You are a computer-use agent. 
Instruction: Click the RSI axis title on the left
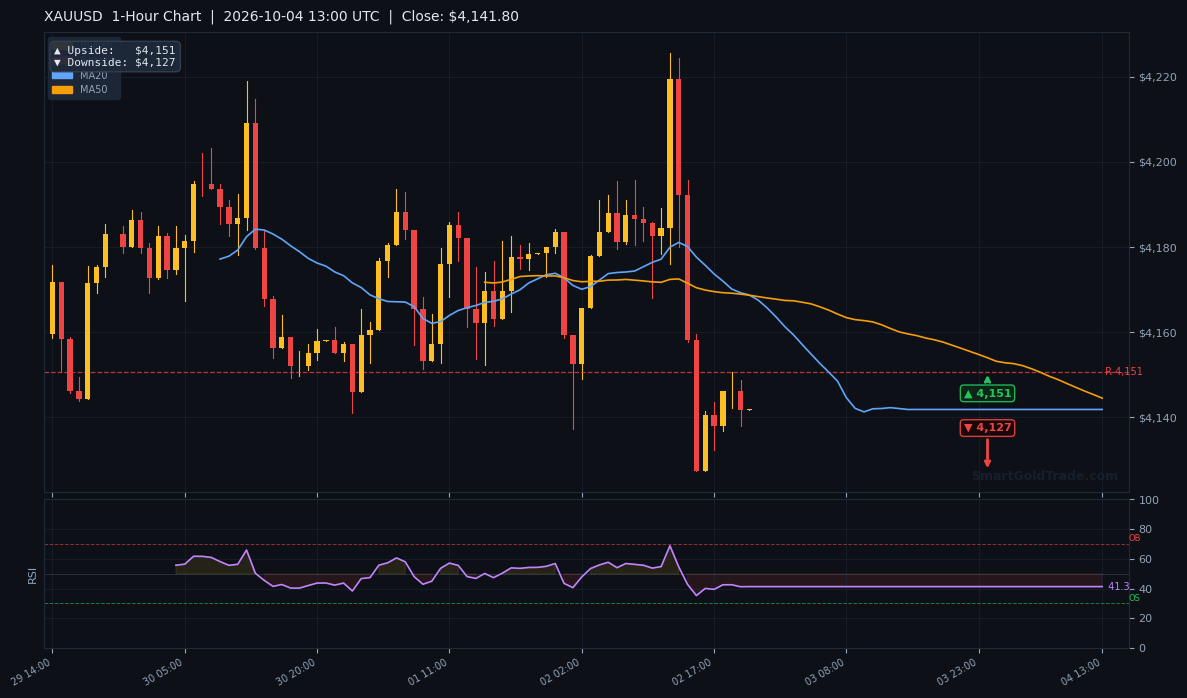33,575
